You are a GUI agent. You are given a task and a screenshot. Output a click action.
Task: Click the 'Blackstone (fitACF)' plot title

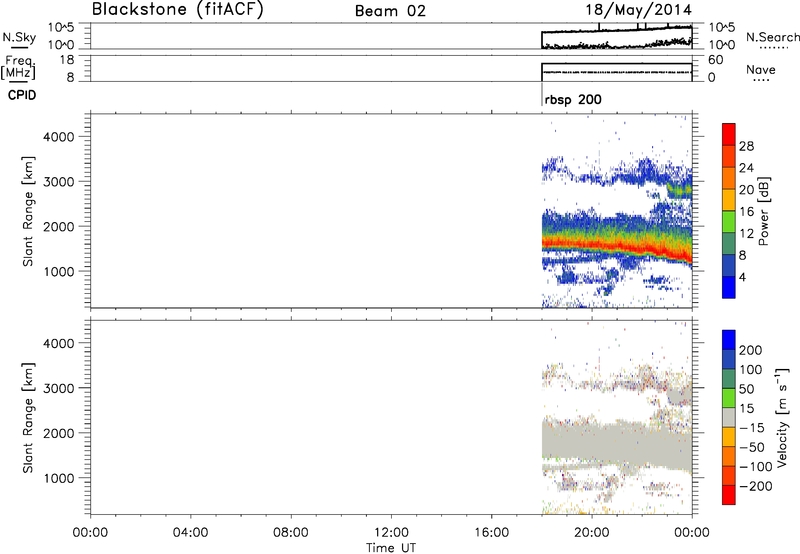[178, 9]
